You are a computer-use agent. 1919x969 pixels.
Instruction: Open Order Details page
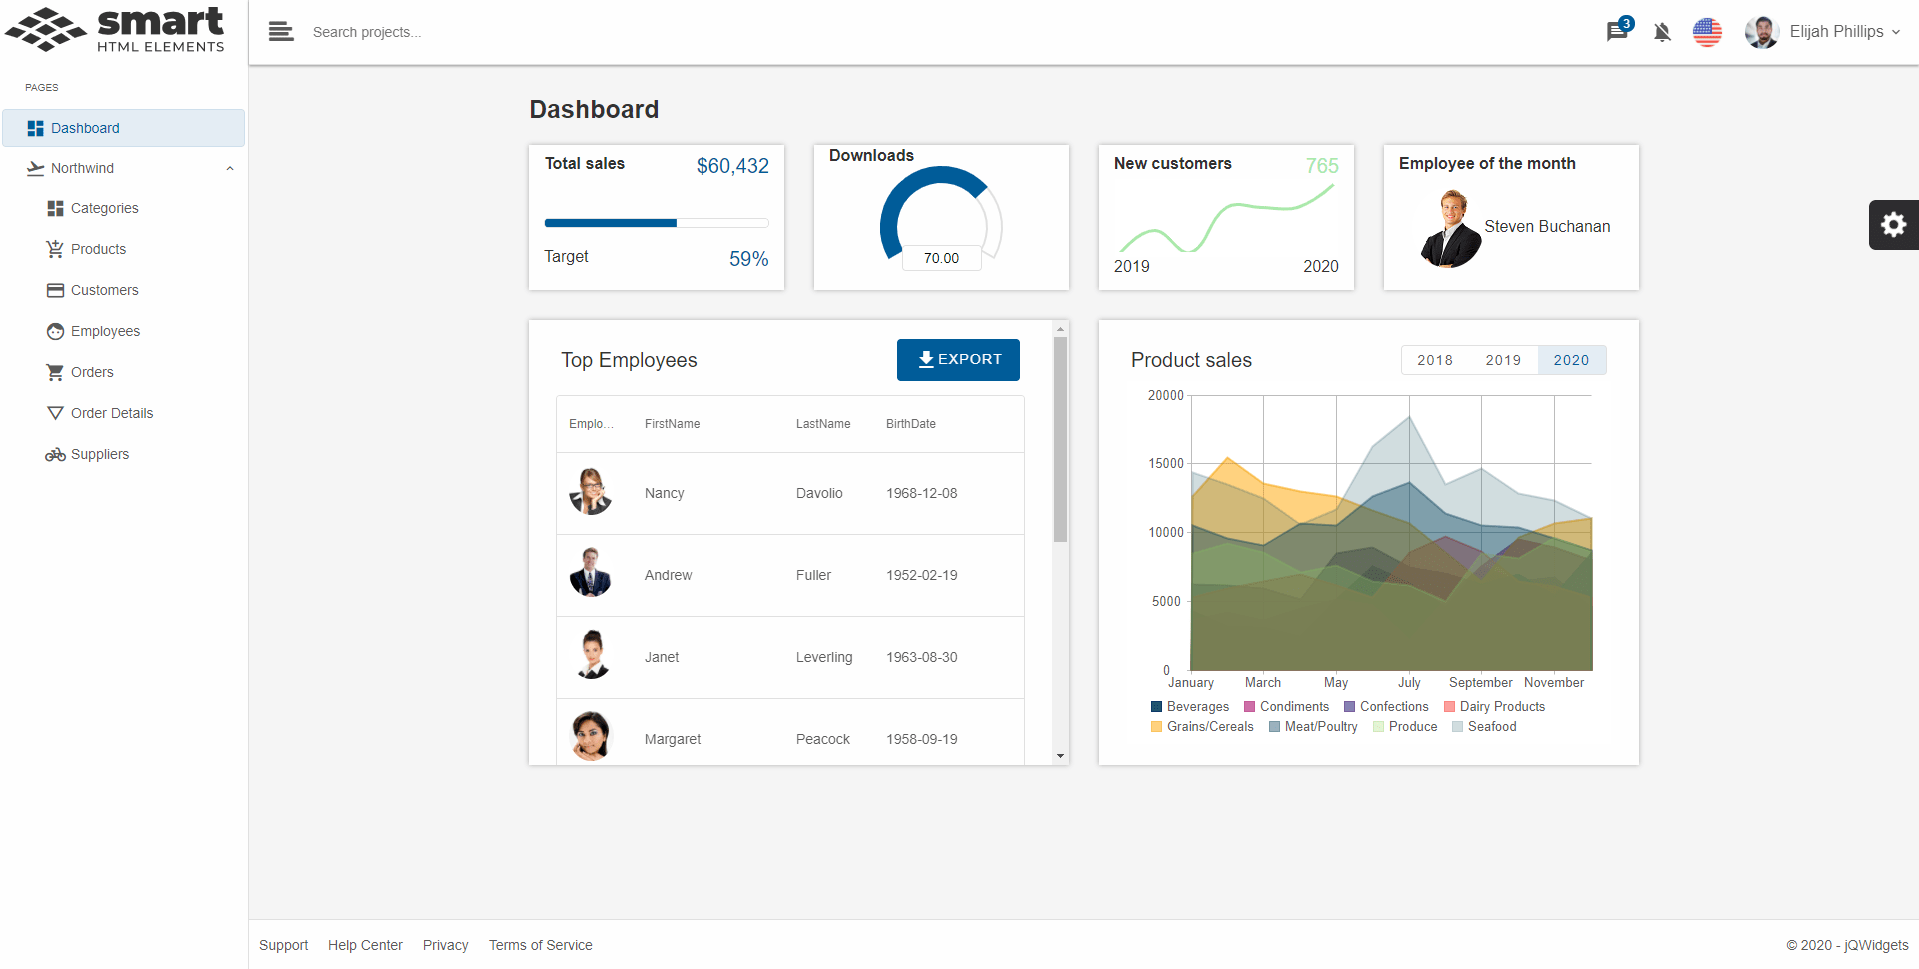point(112,413)
